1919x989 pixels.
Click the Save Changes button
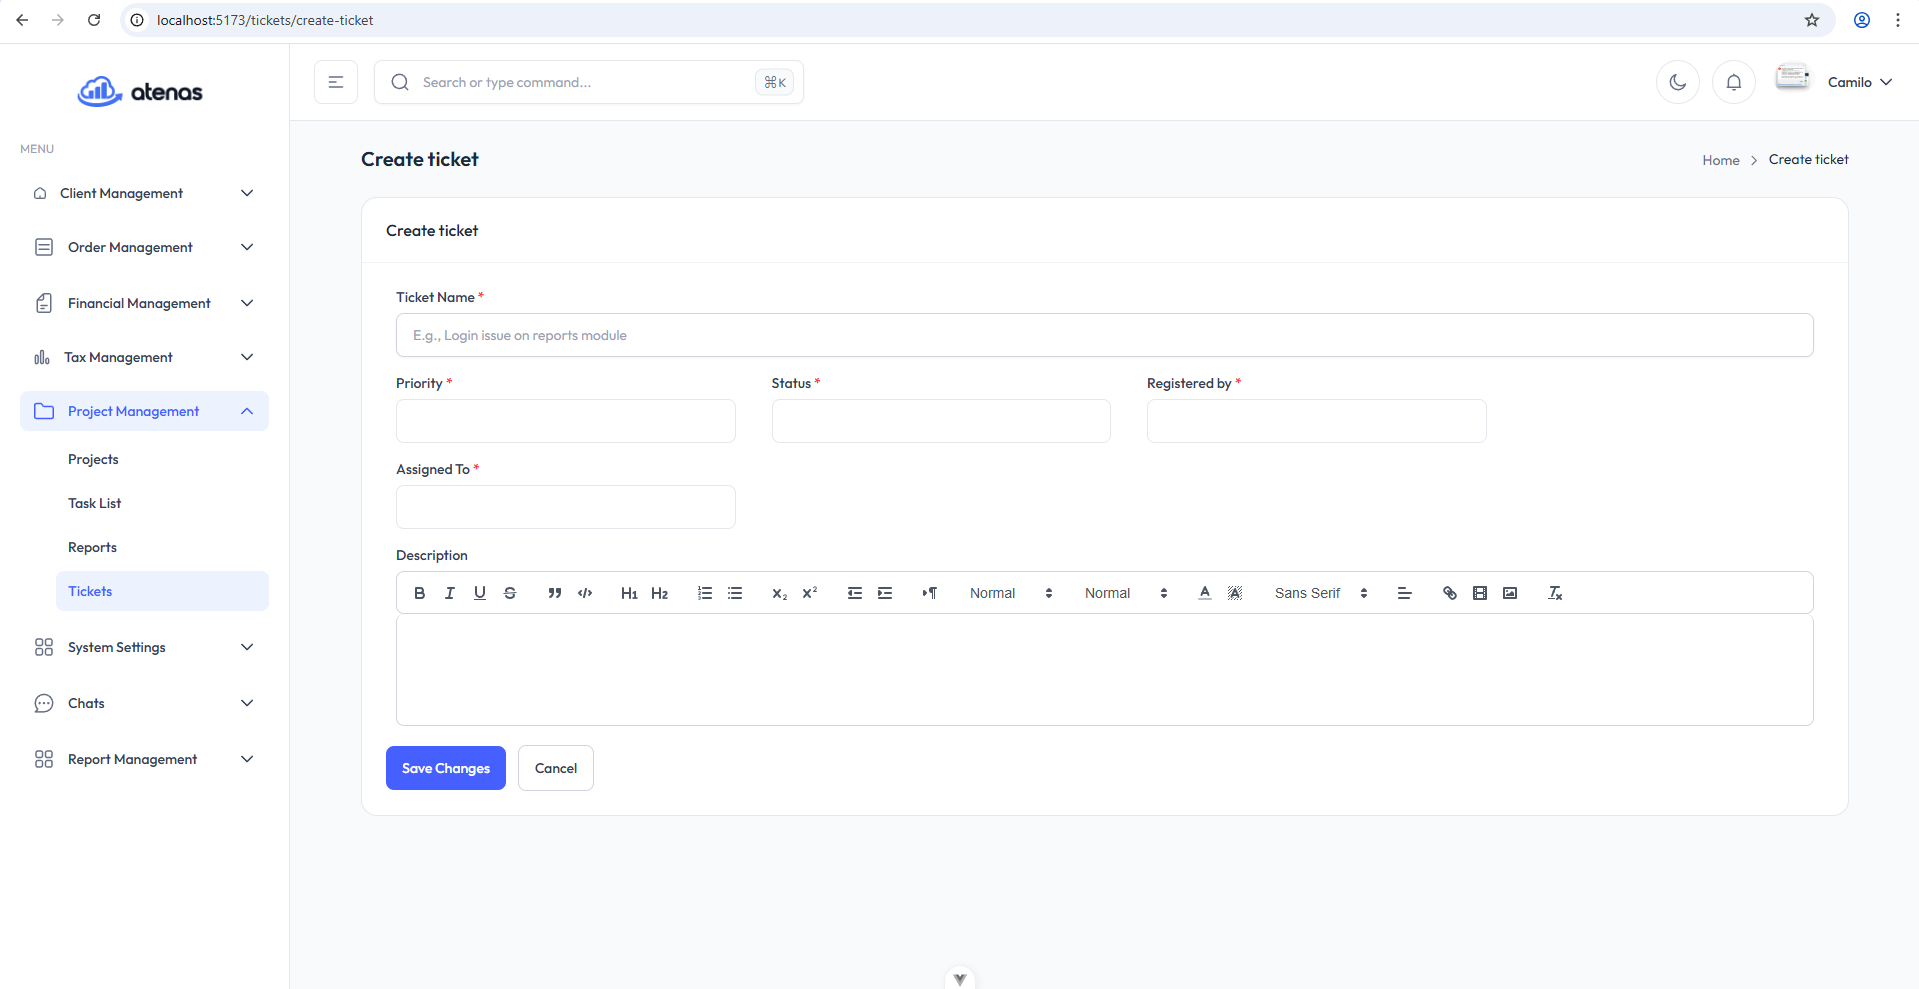pos(446,768)
